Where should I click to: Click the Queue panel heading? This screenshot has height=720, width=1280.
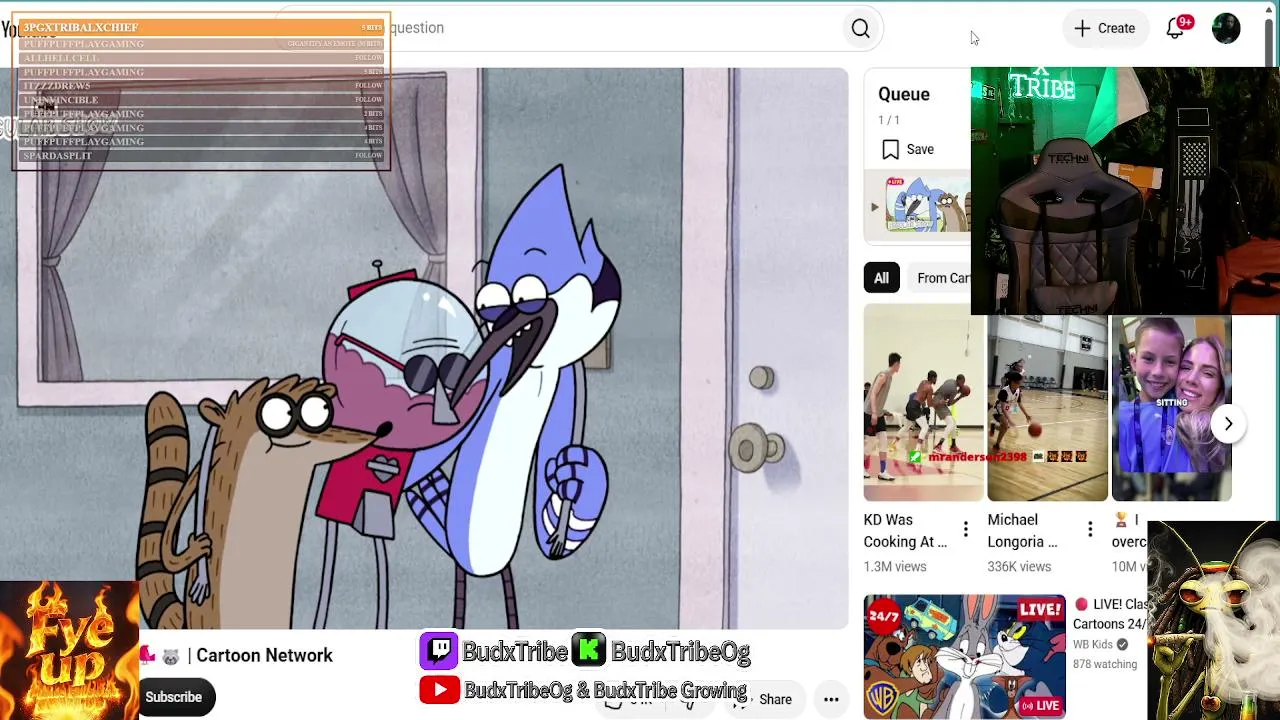(904, 94)
